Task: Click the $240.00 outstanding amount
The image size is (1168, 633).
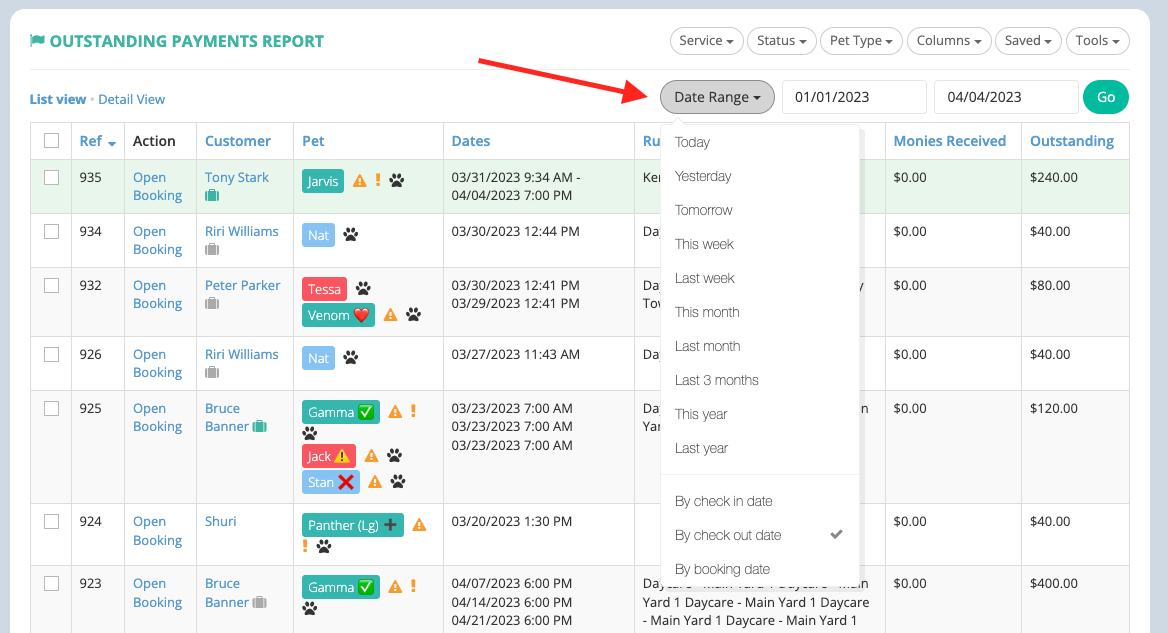Action: [x=1054, y=177]
